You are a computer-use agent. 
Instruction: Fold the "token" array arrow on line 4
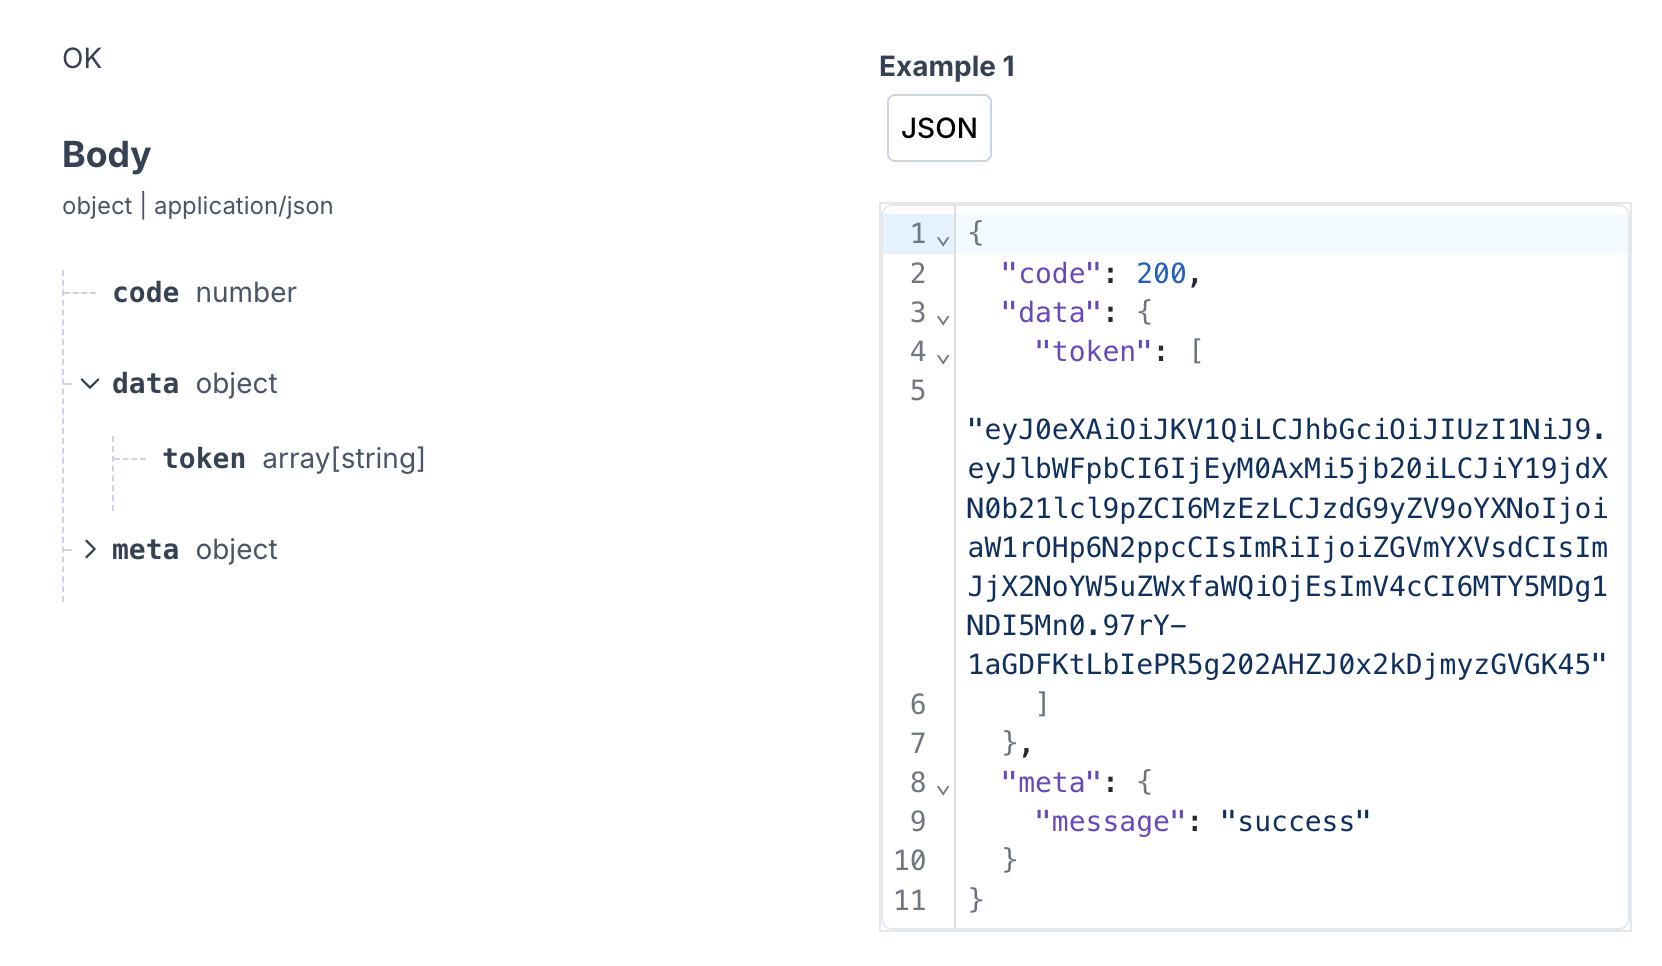[943, 358]
